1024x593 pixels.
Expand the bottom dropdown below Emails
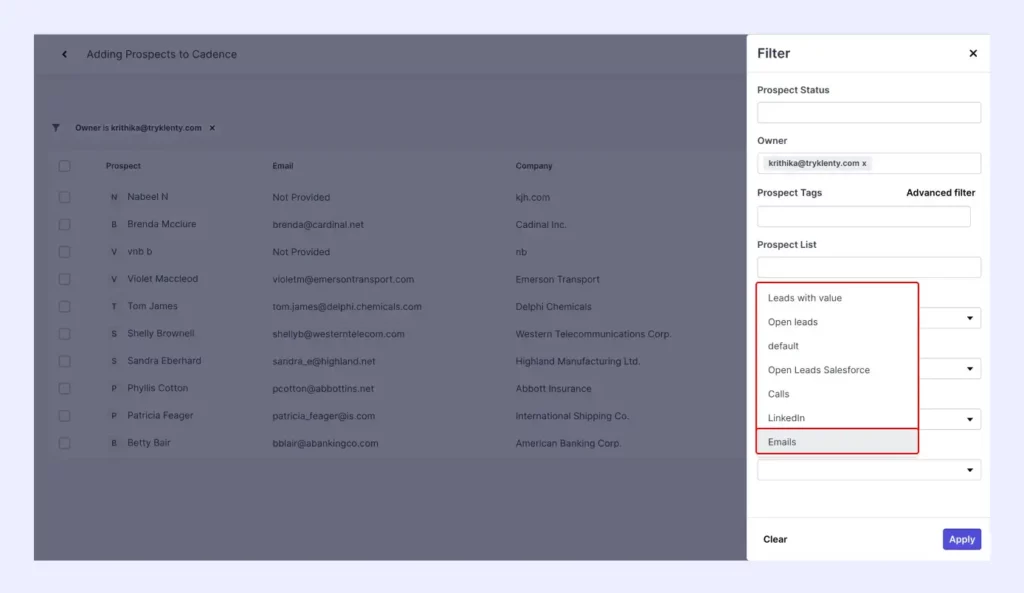click(970, 470)
